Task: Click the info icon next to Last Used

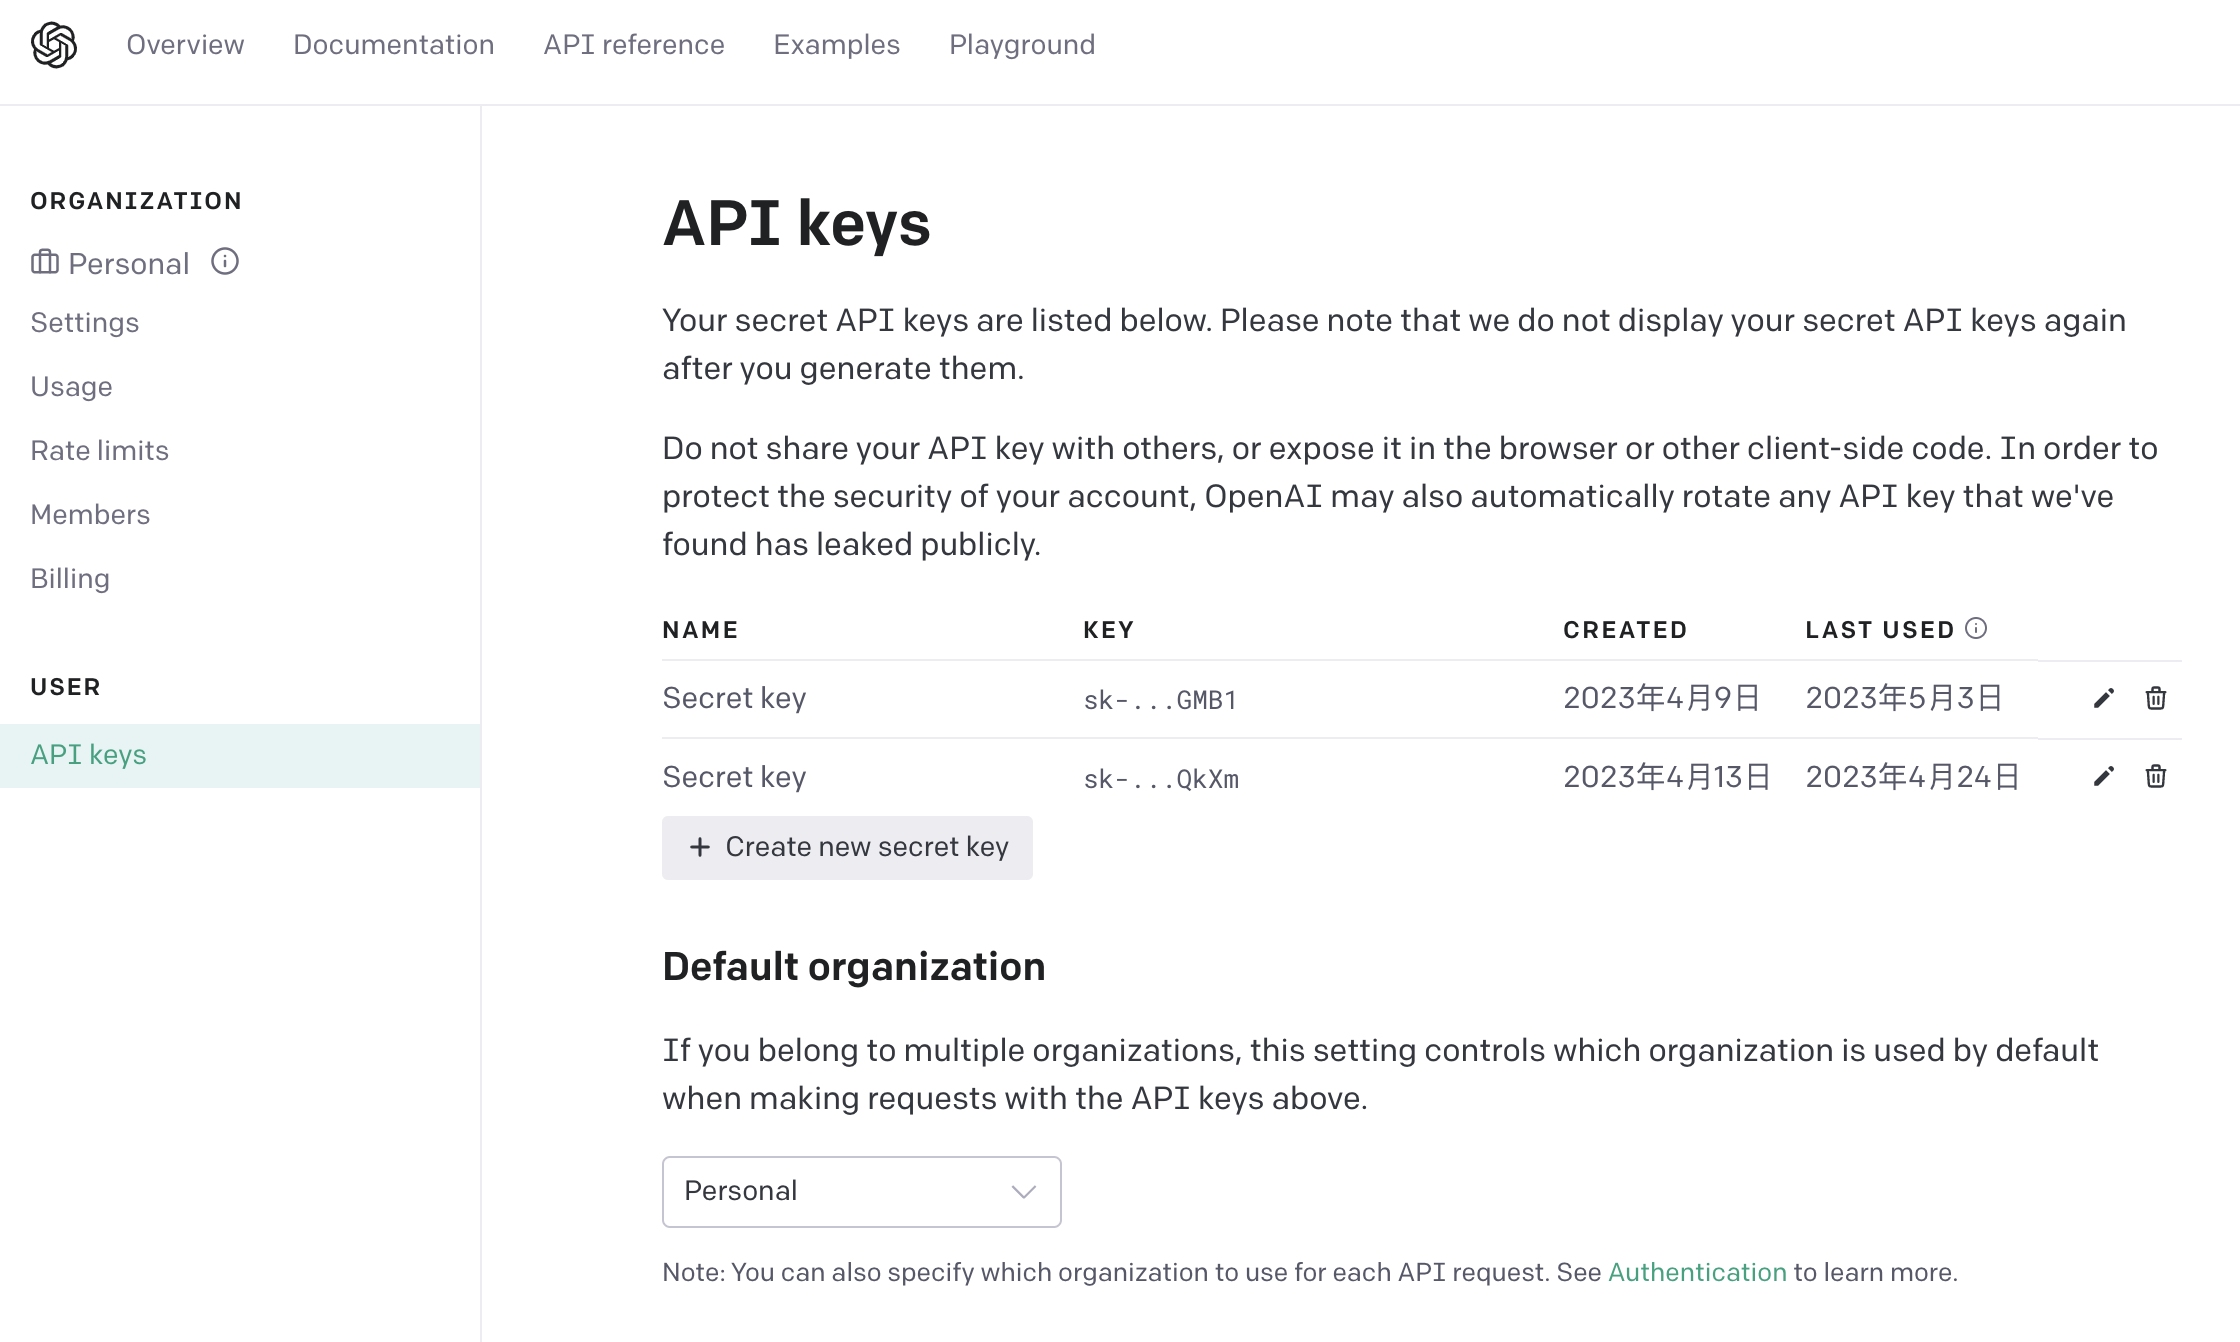Action: point(1976,628)
